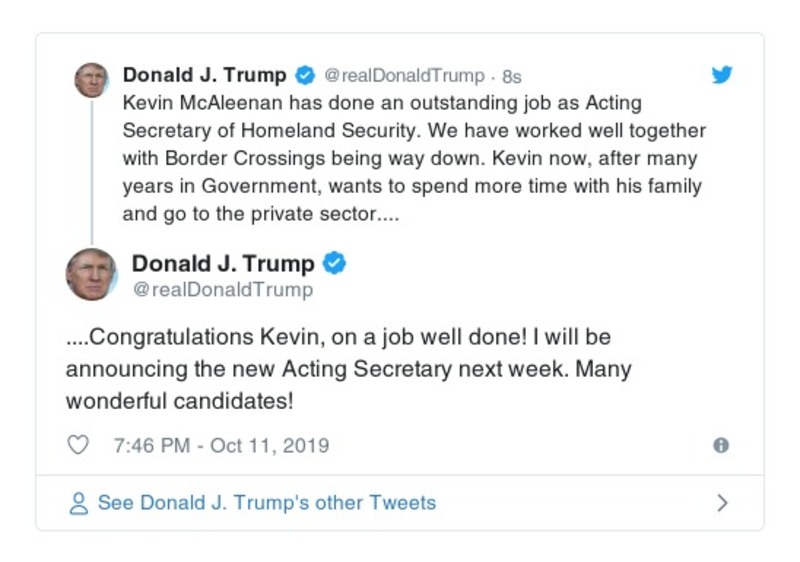This screenshot has height=562, width=800.
Task: Click the large Donald J. Trump display name
Action: coord(223,264)
